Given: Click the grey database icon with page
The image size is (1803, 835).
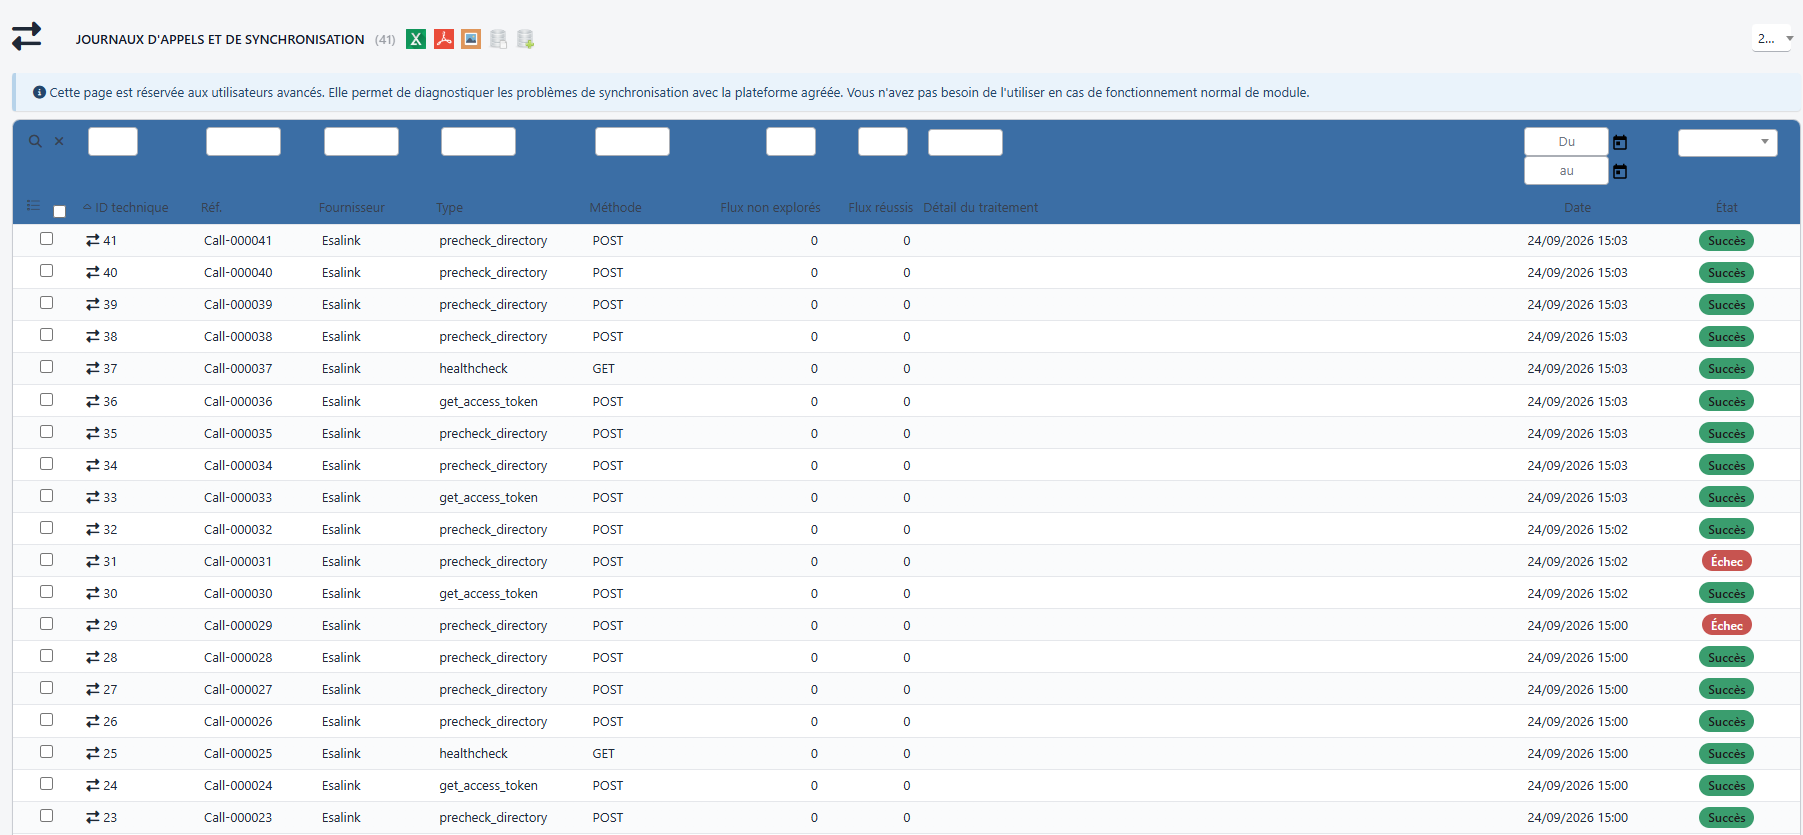Looking at the screenshot, I should pos(498,39).
